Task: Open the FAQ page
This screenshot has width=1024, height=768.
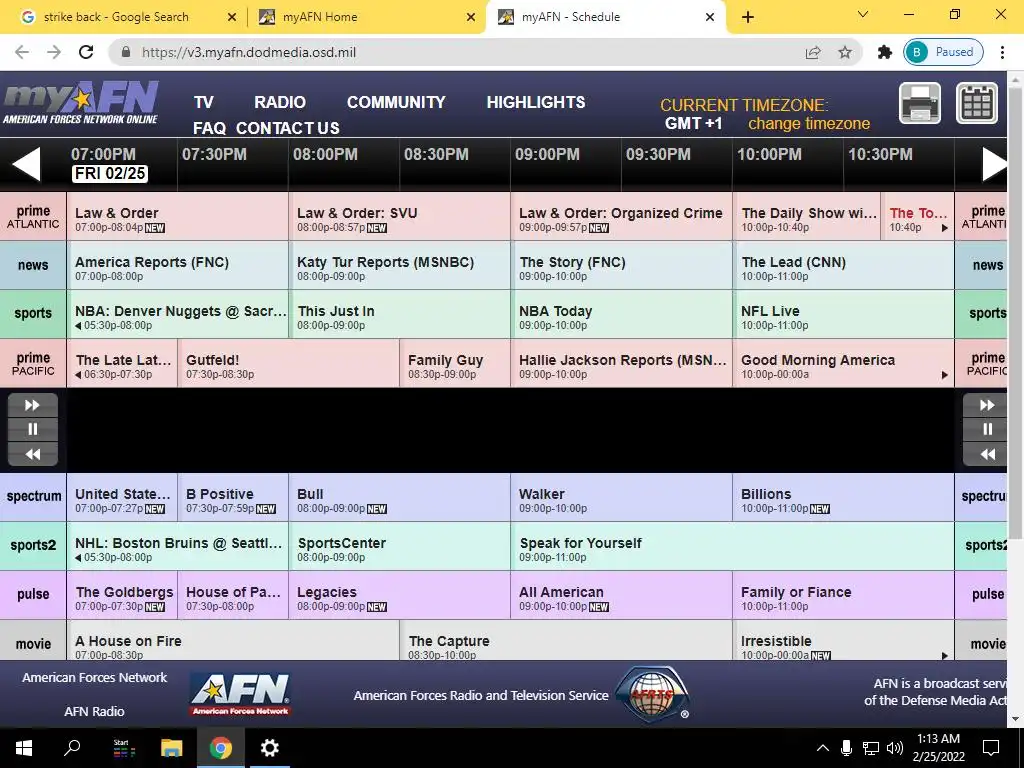Action: pyautogui.click(x=209, y=128)
